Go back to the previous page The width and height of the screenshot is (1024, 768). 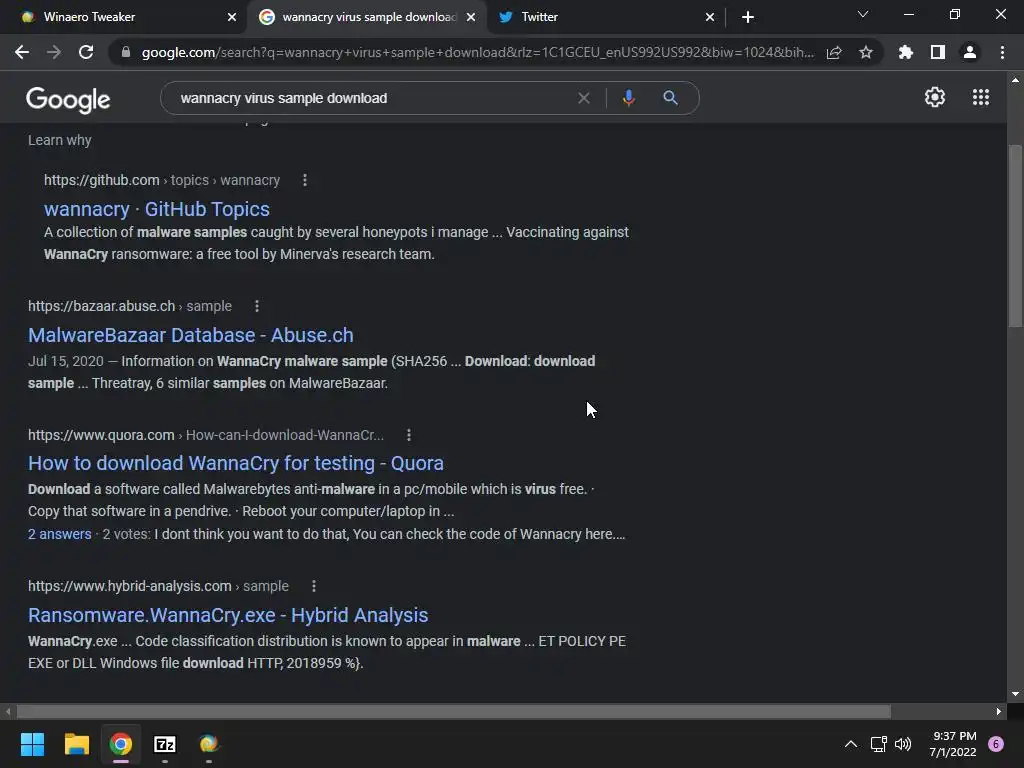pyautogui.click(x=22, y=52)
